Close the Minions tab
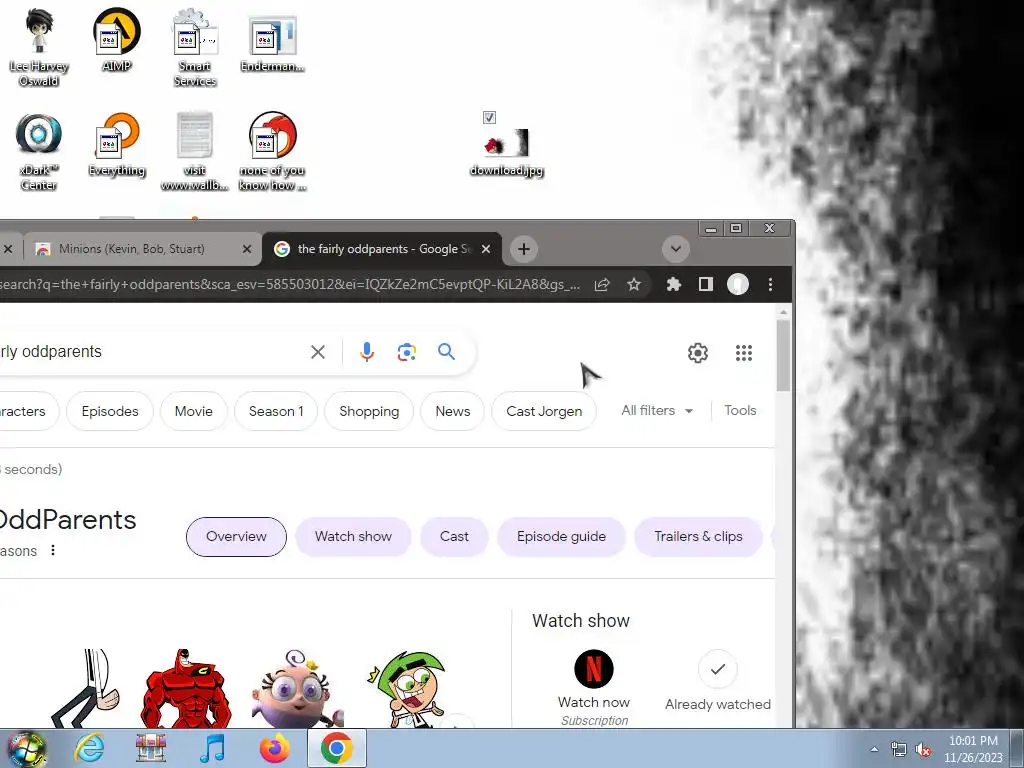The height and width of the screenshot is (768, 1024). coord(247,249)
